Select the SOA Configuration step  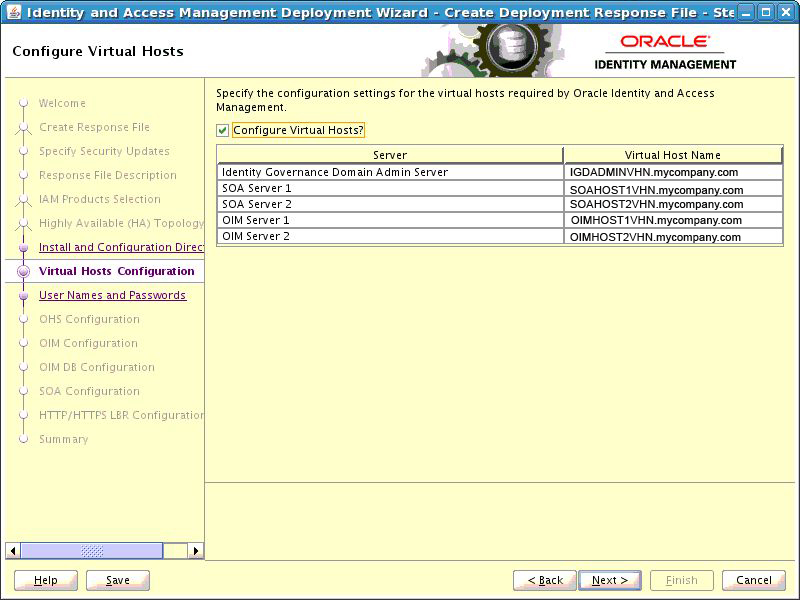[x=89, y=391]
